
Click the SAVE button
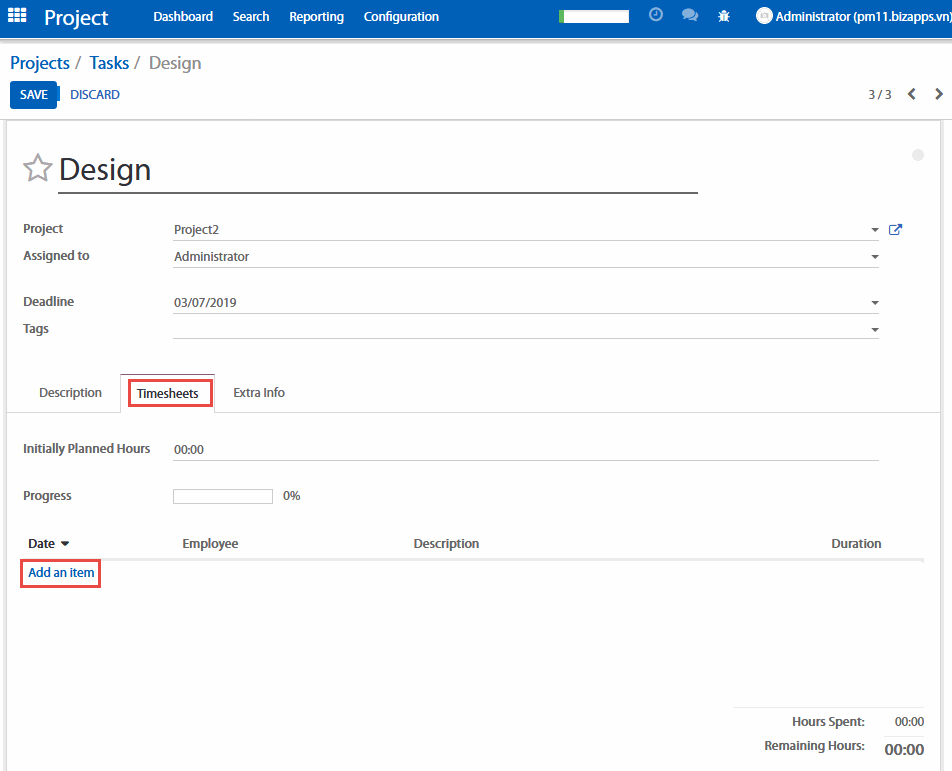tap(33, 95)
